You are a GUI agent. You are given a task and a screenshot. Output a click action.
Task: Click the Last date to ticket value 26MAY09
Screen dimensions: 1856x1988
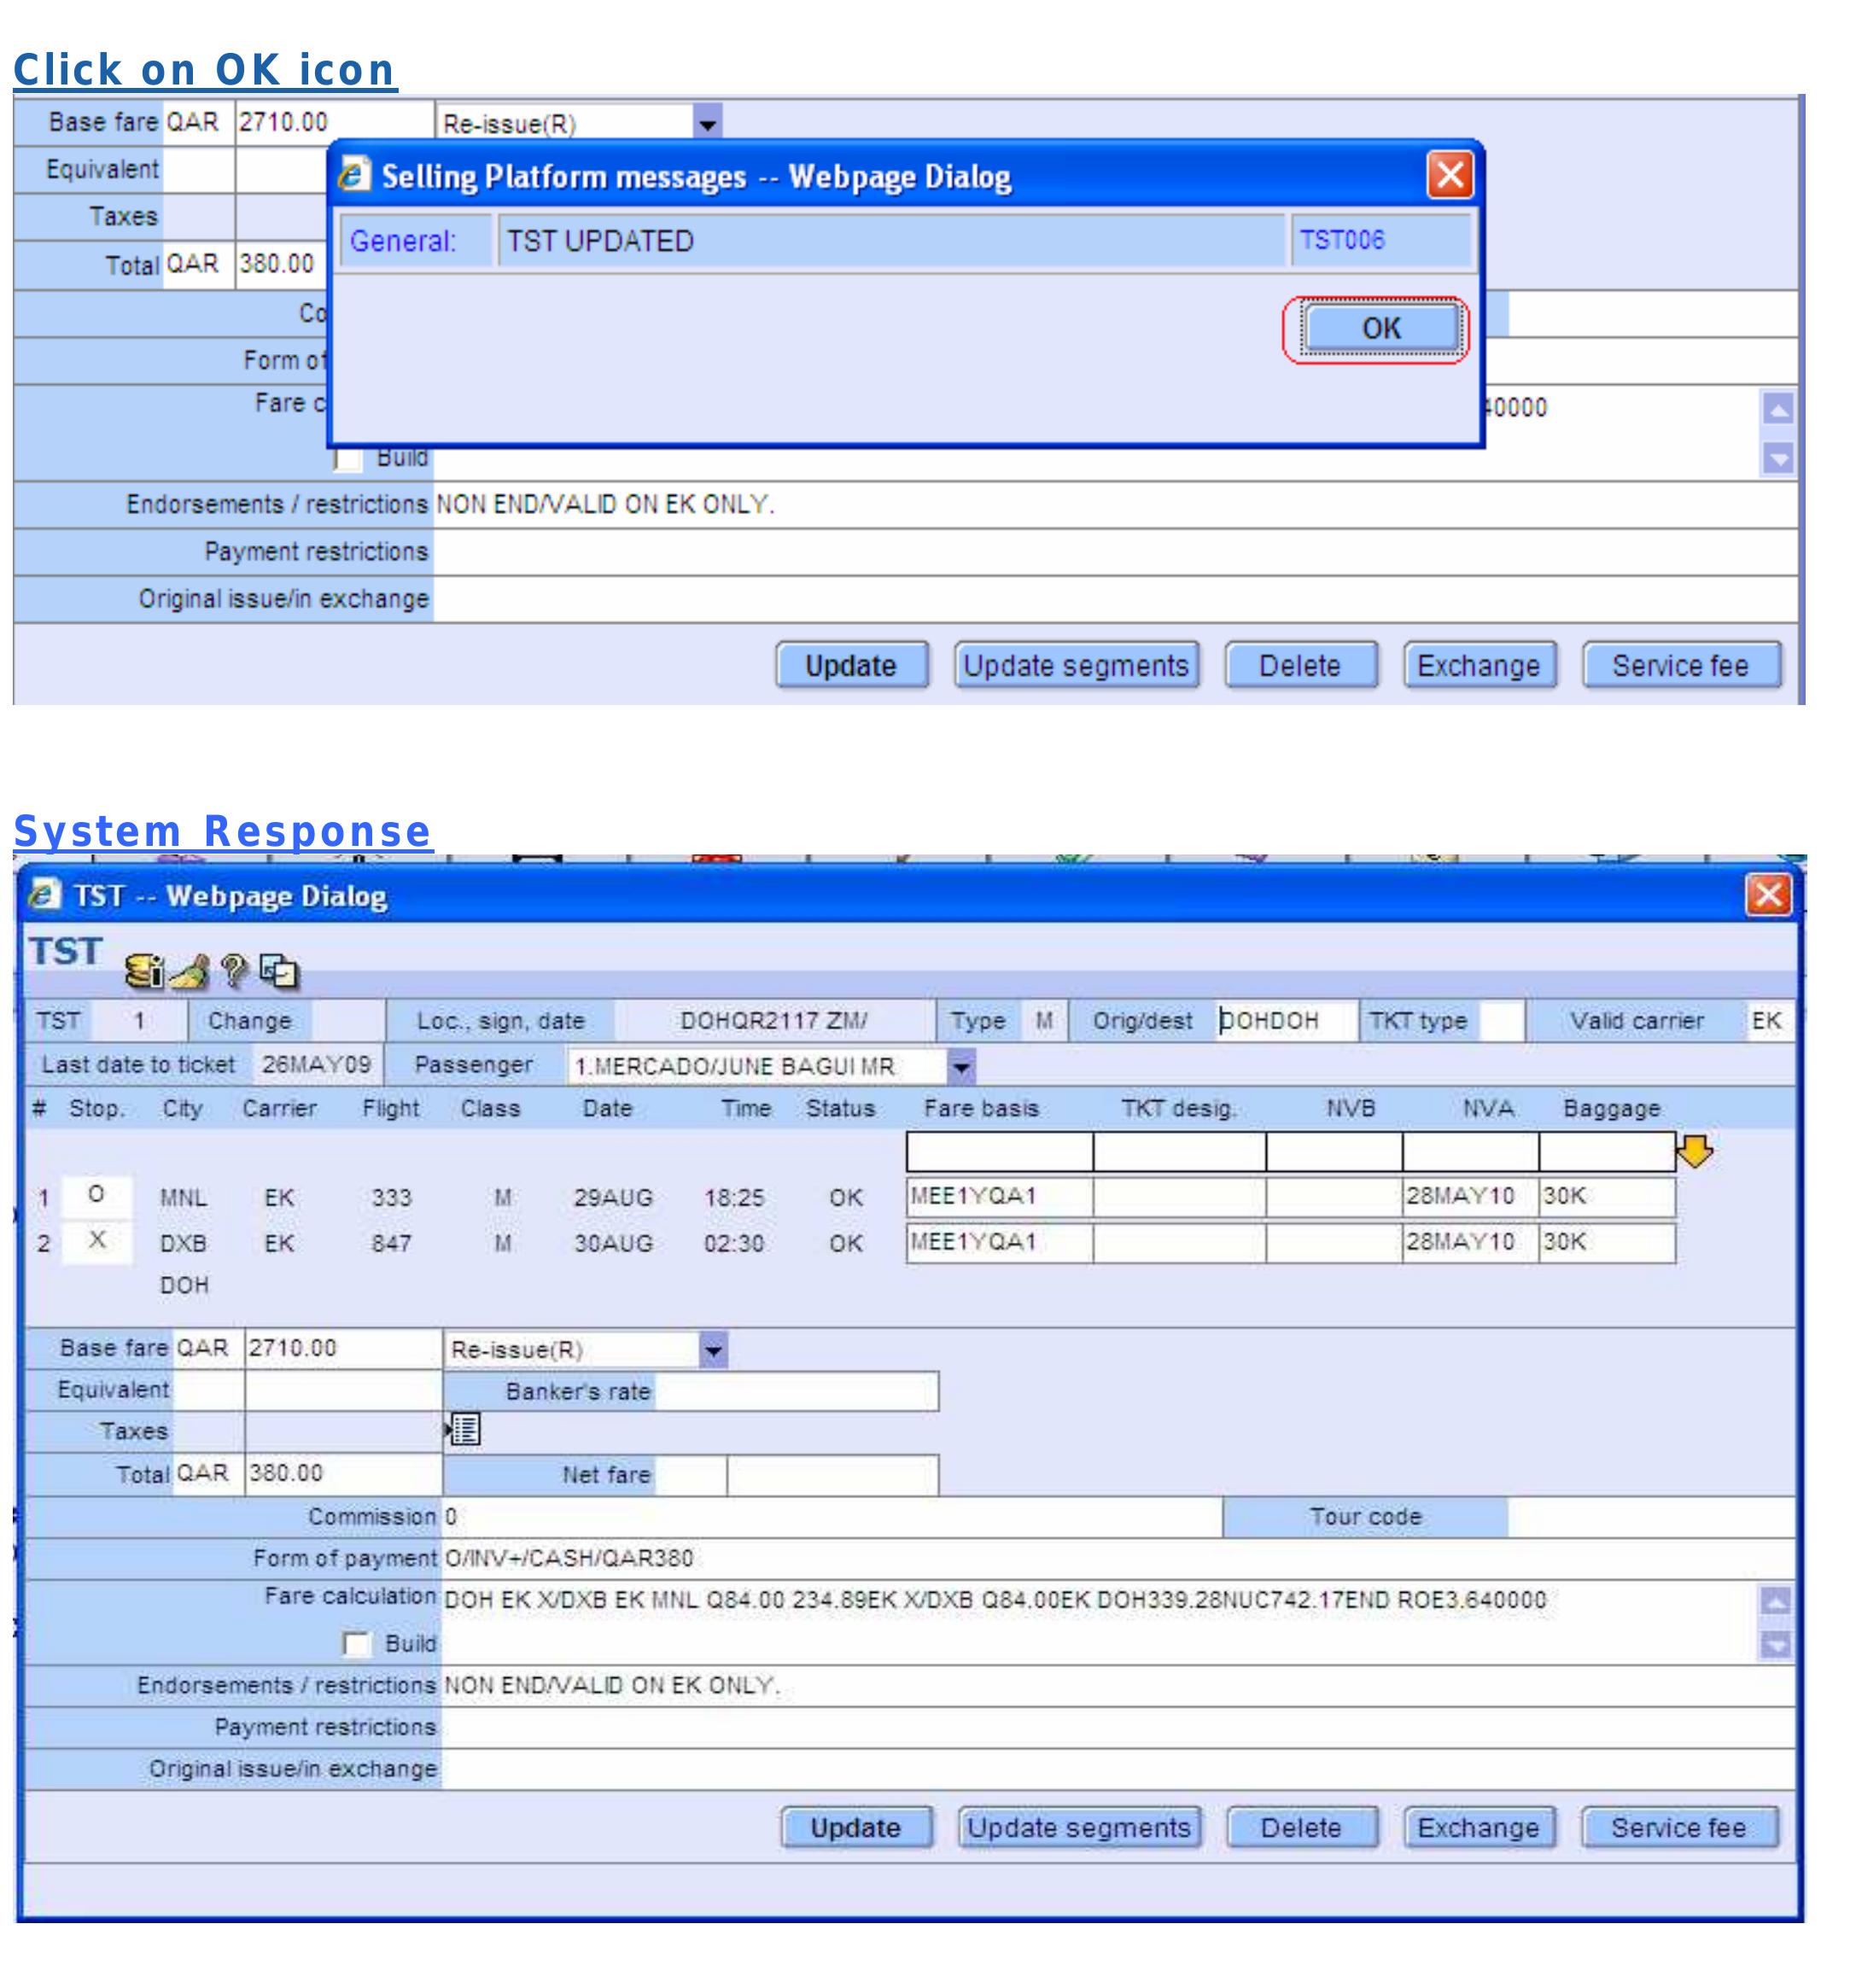point(316,1064)
